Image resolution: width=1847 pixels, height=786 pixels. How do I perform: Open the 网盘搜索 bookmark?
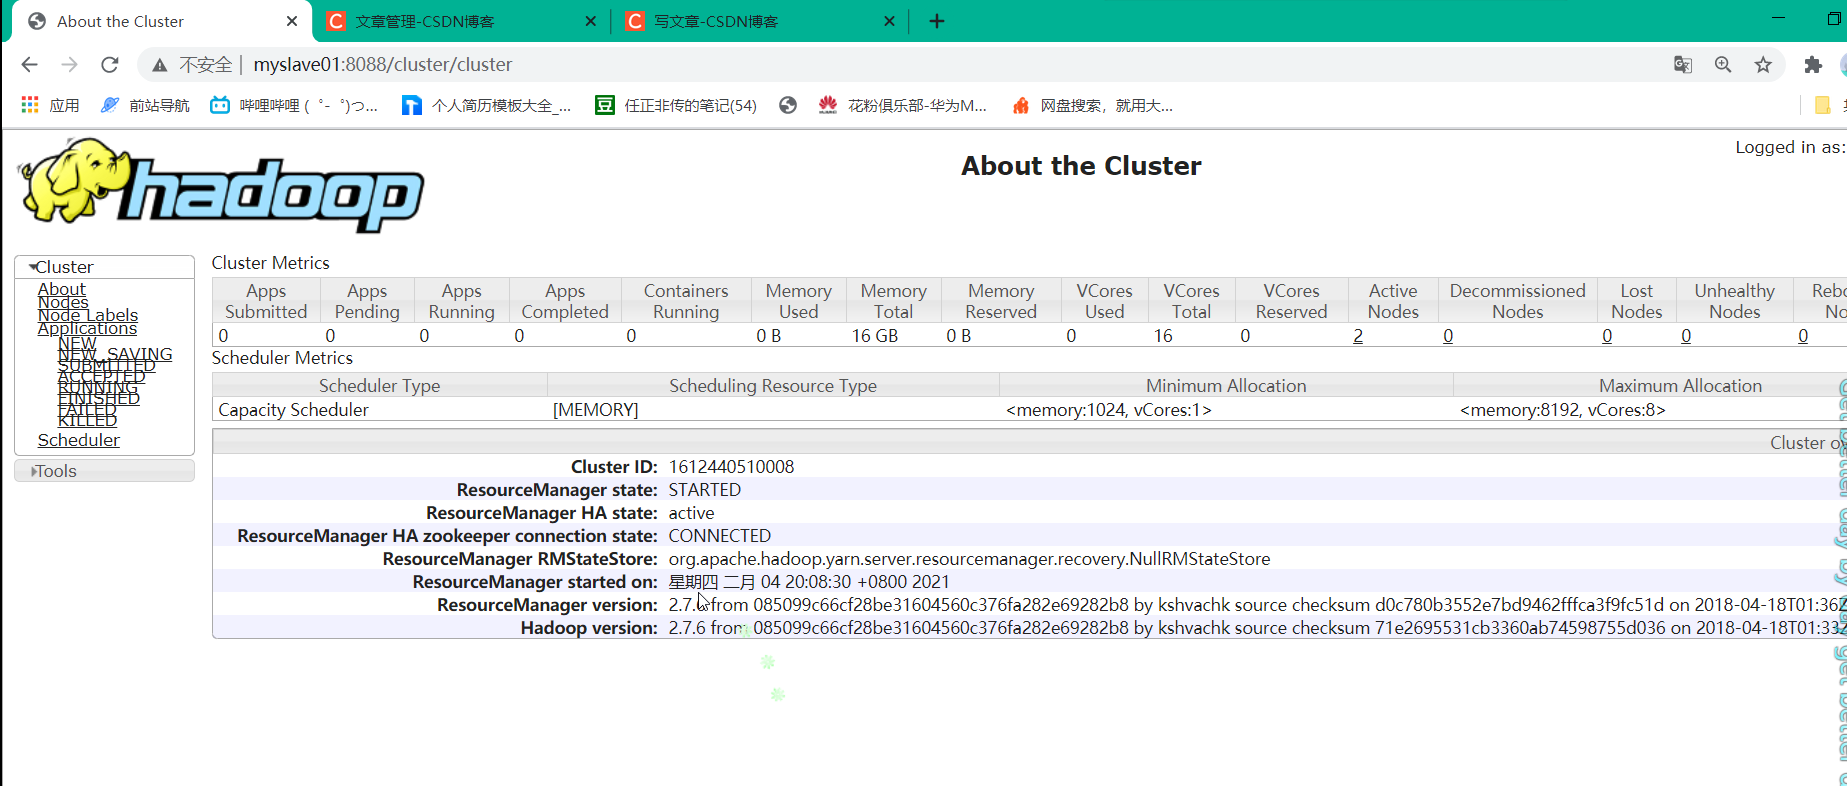[1092, 105]
